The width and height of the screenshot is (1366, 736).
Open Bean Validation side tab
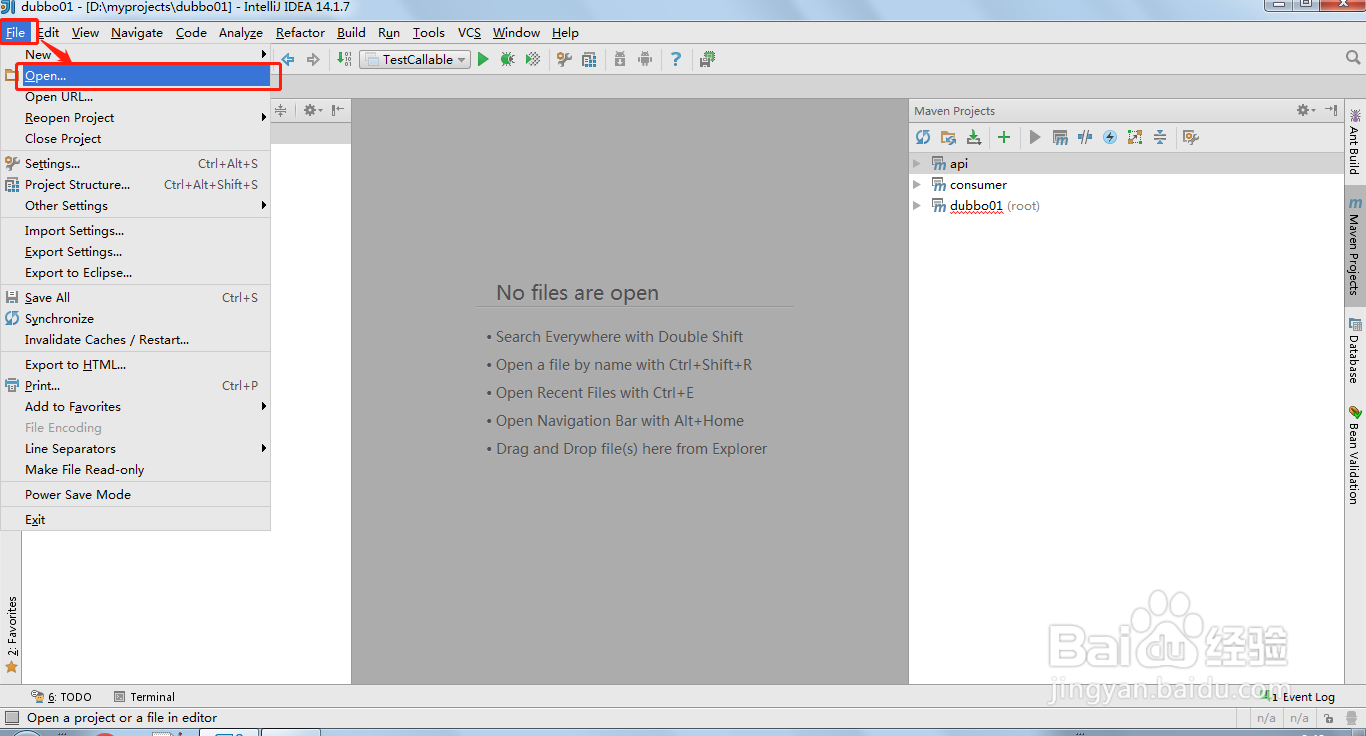point(1354,455)
